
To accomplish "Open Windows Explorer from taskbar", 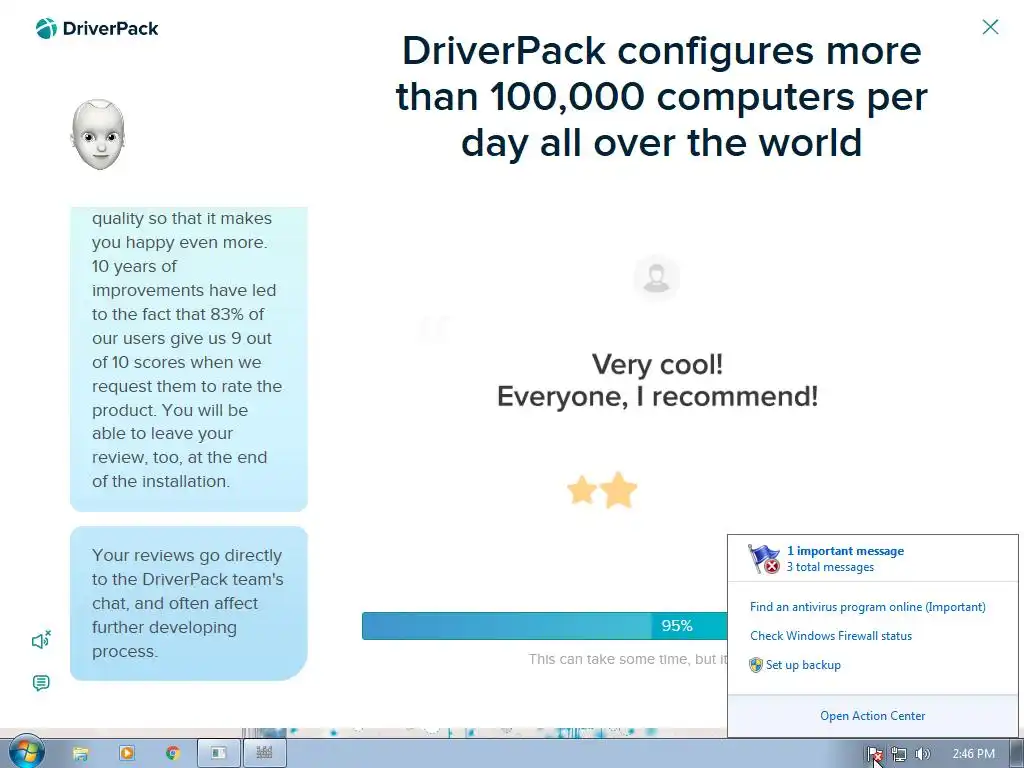I will (80, 754).
